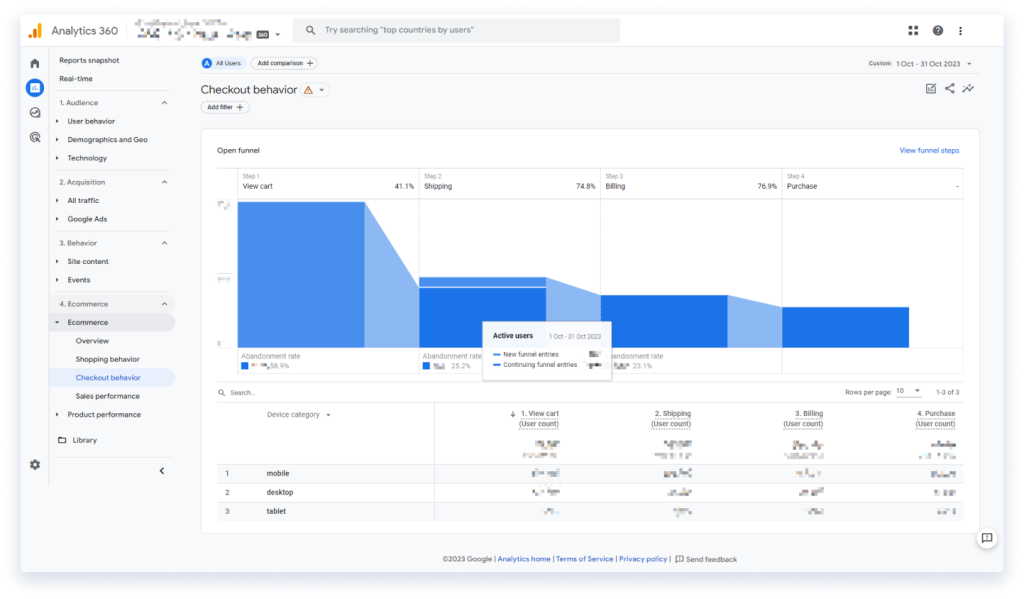Click the View funnel steps link

tap(928, 149)
